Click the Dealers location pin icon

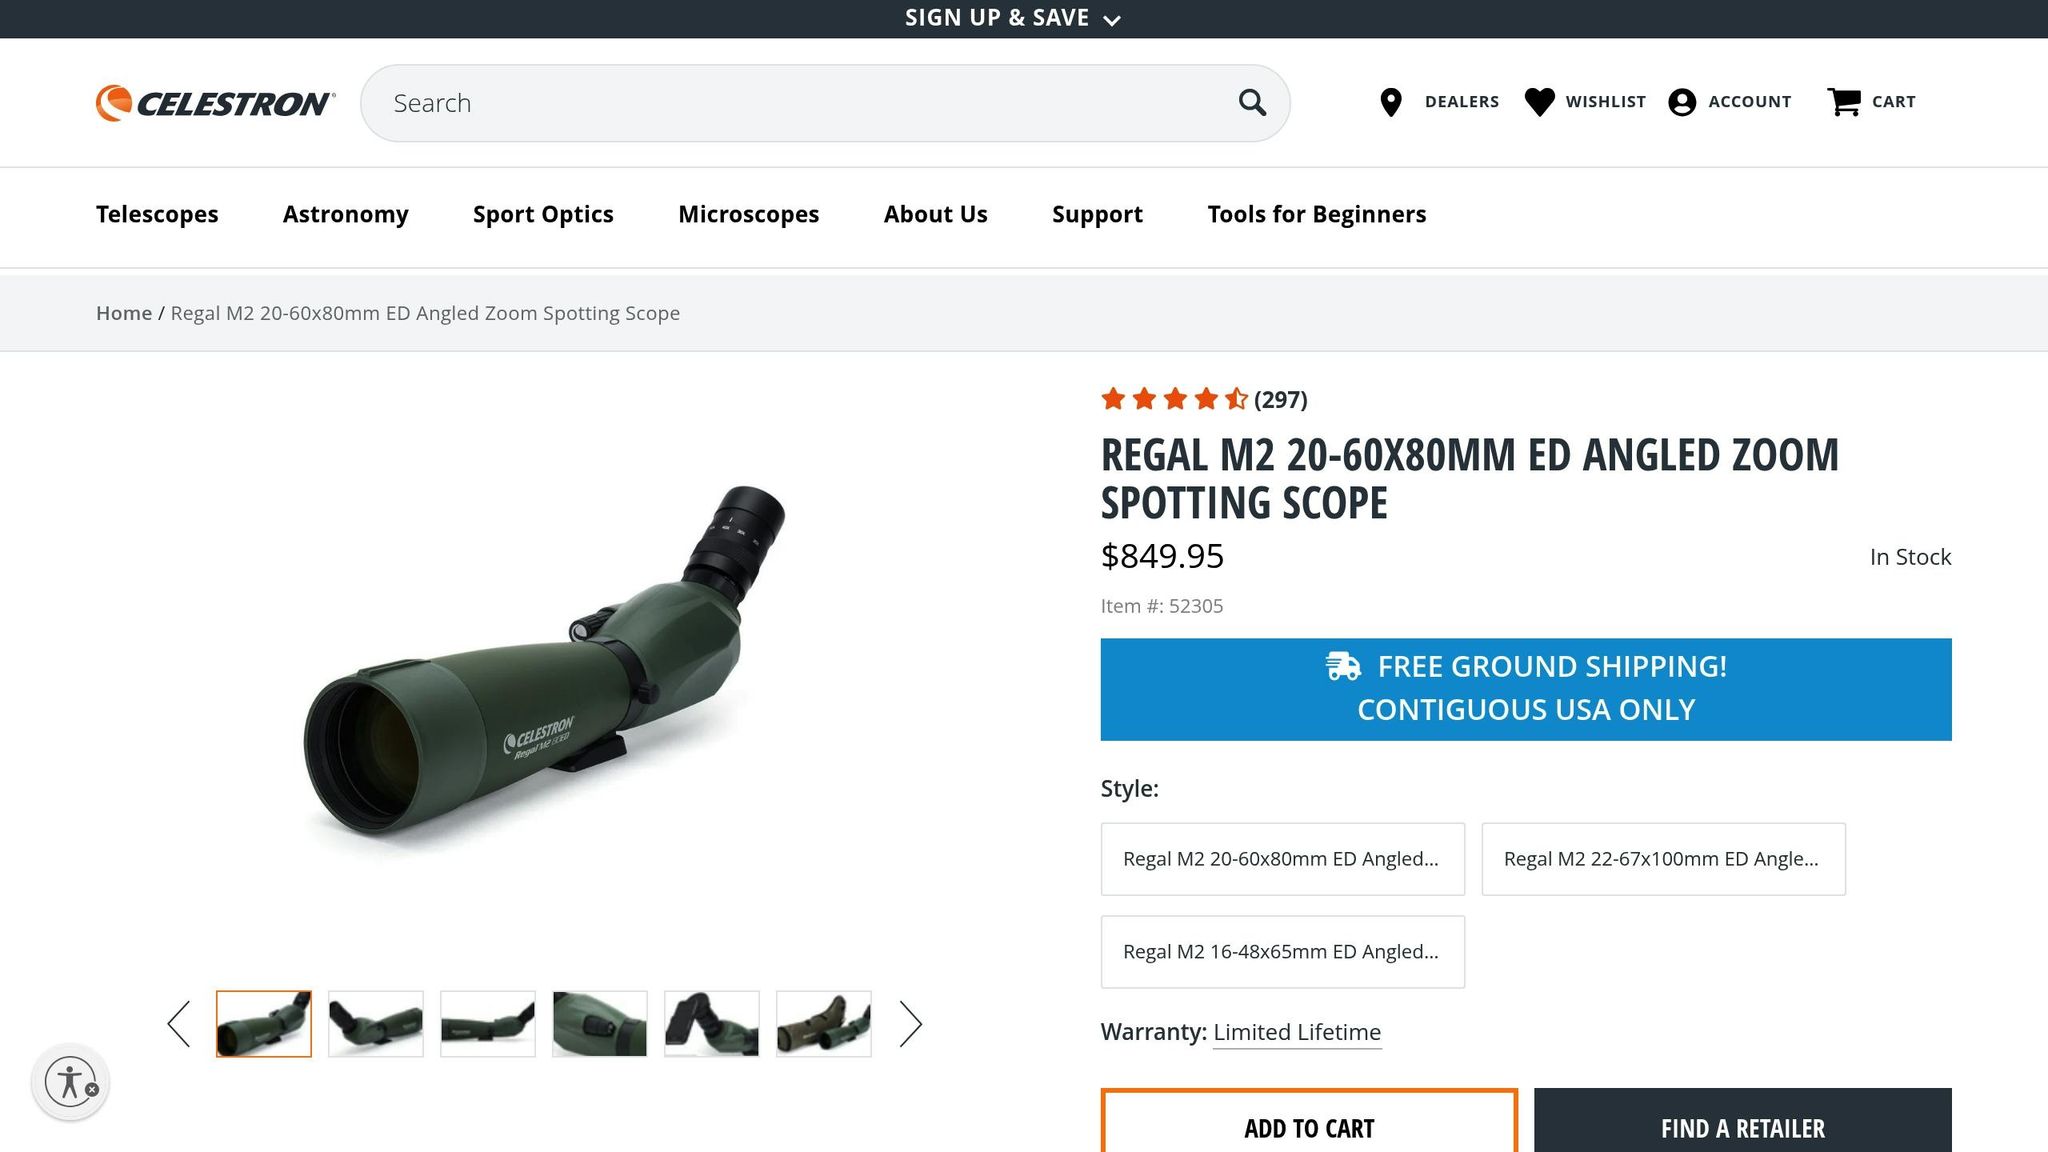pos(1391,101)
